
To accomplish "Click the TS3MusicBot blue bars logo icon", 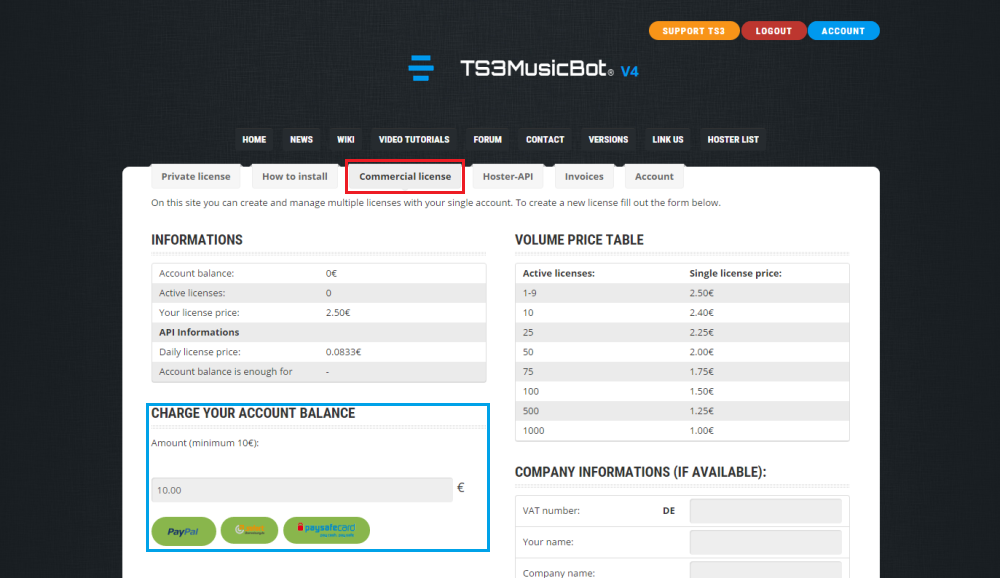I will [421, 68].
